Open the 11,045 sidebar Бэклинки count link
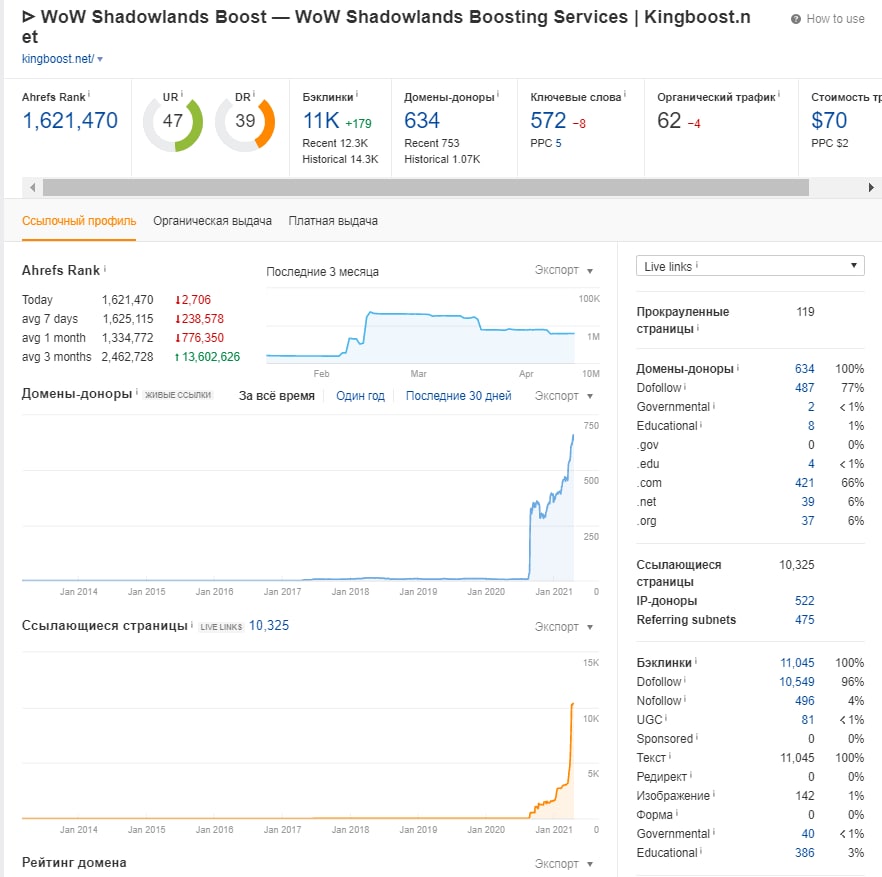The height and width of the screenshot is (877, 882). pos(797,663)
